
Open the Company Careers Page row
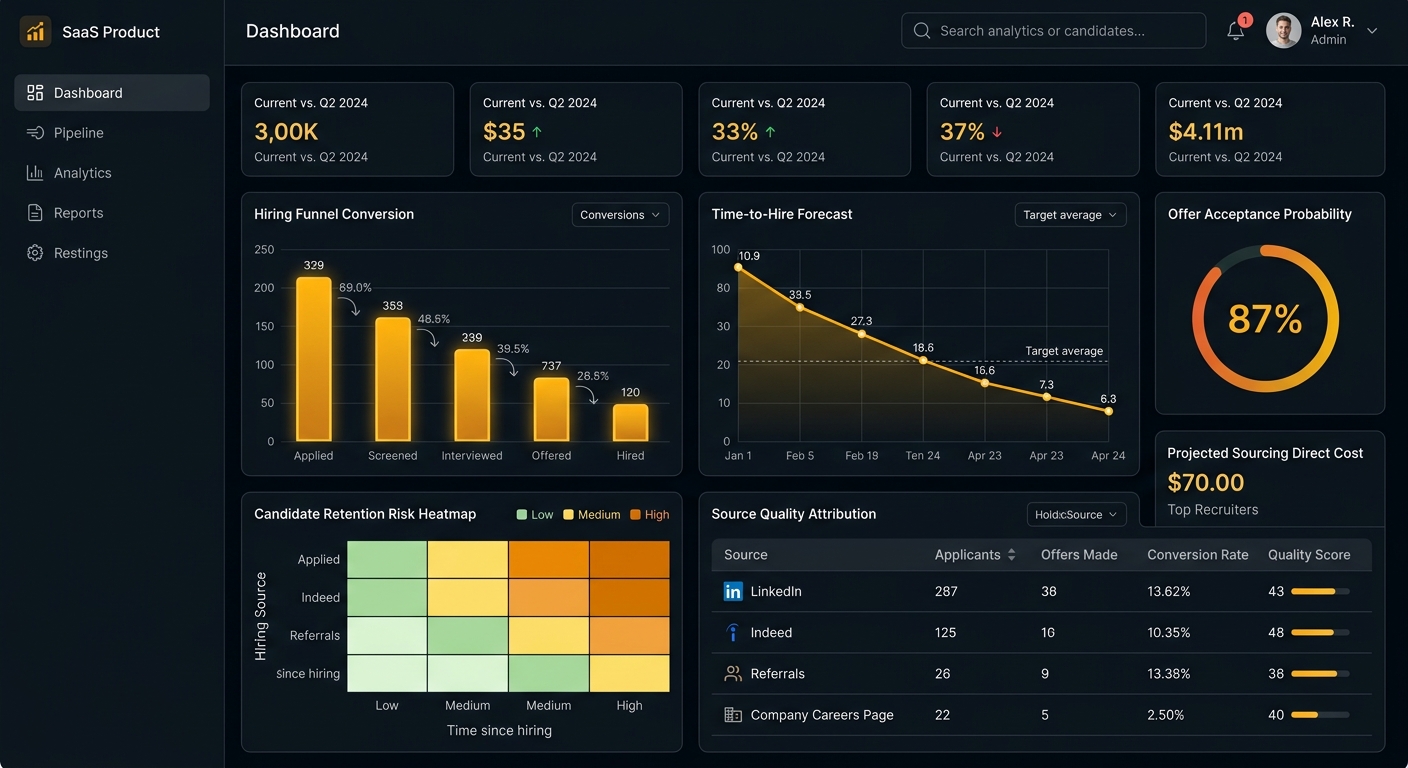pyautogui.click(x=1041, y=715)
